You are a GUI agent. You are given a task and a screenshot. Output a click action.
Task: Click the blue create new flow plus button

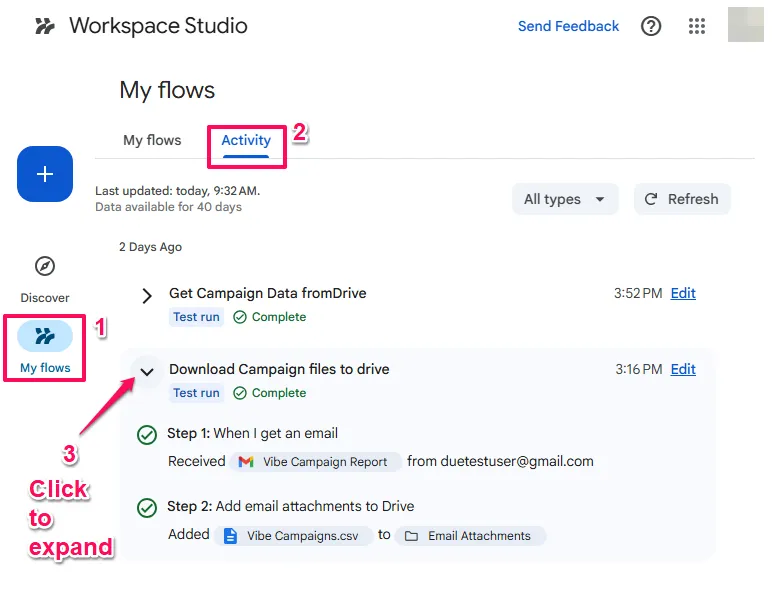[45, 174]
